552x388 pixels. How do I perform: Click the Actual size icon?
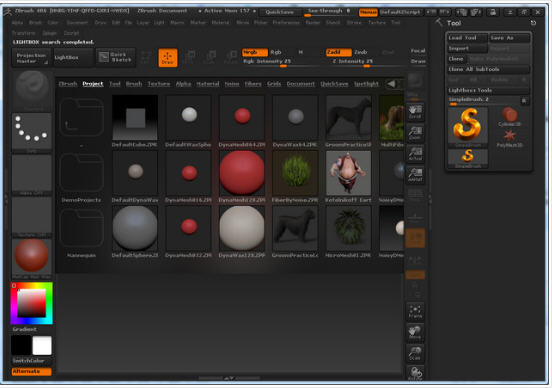pyautogui.click(x=415, y=154)
